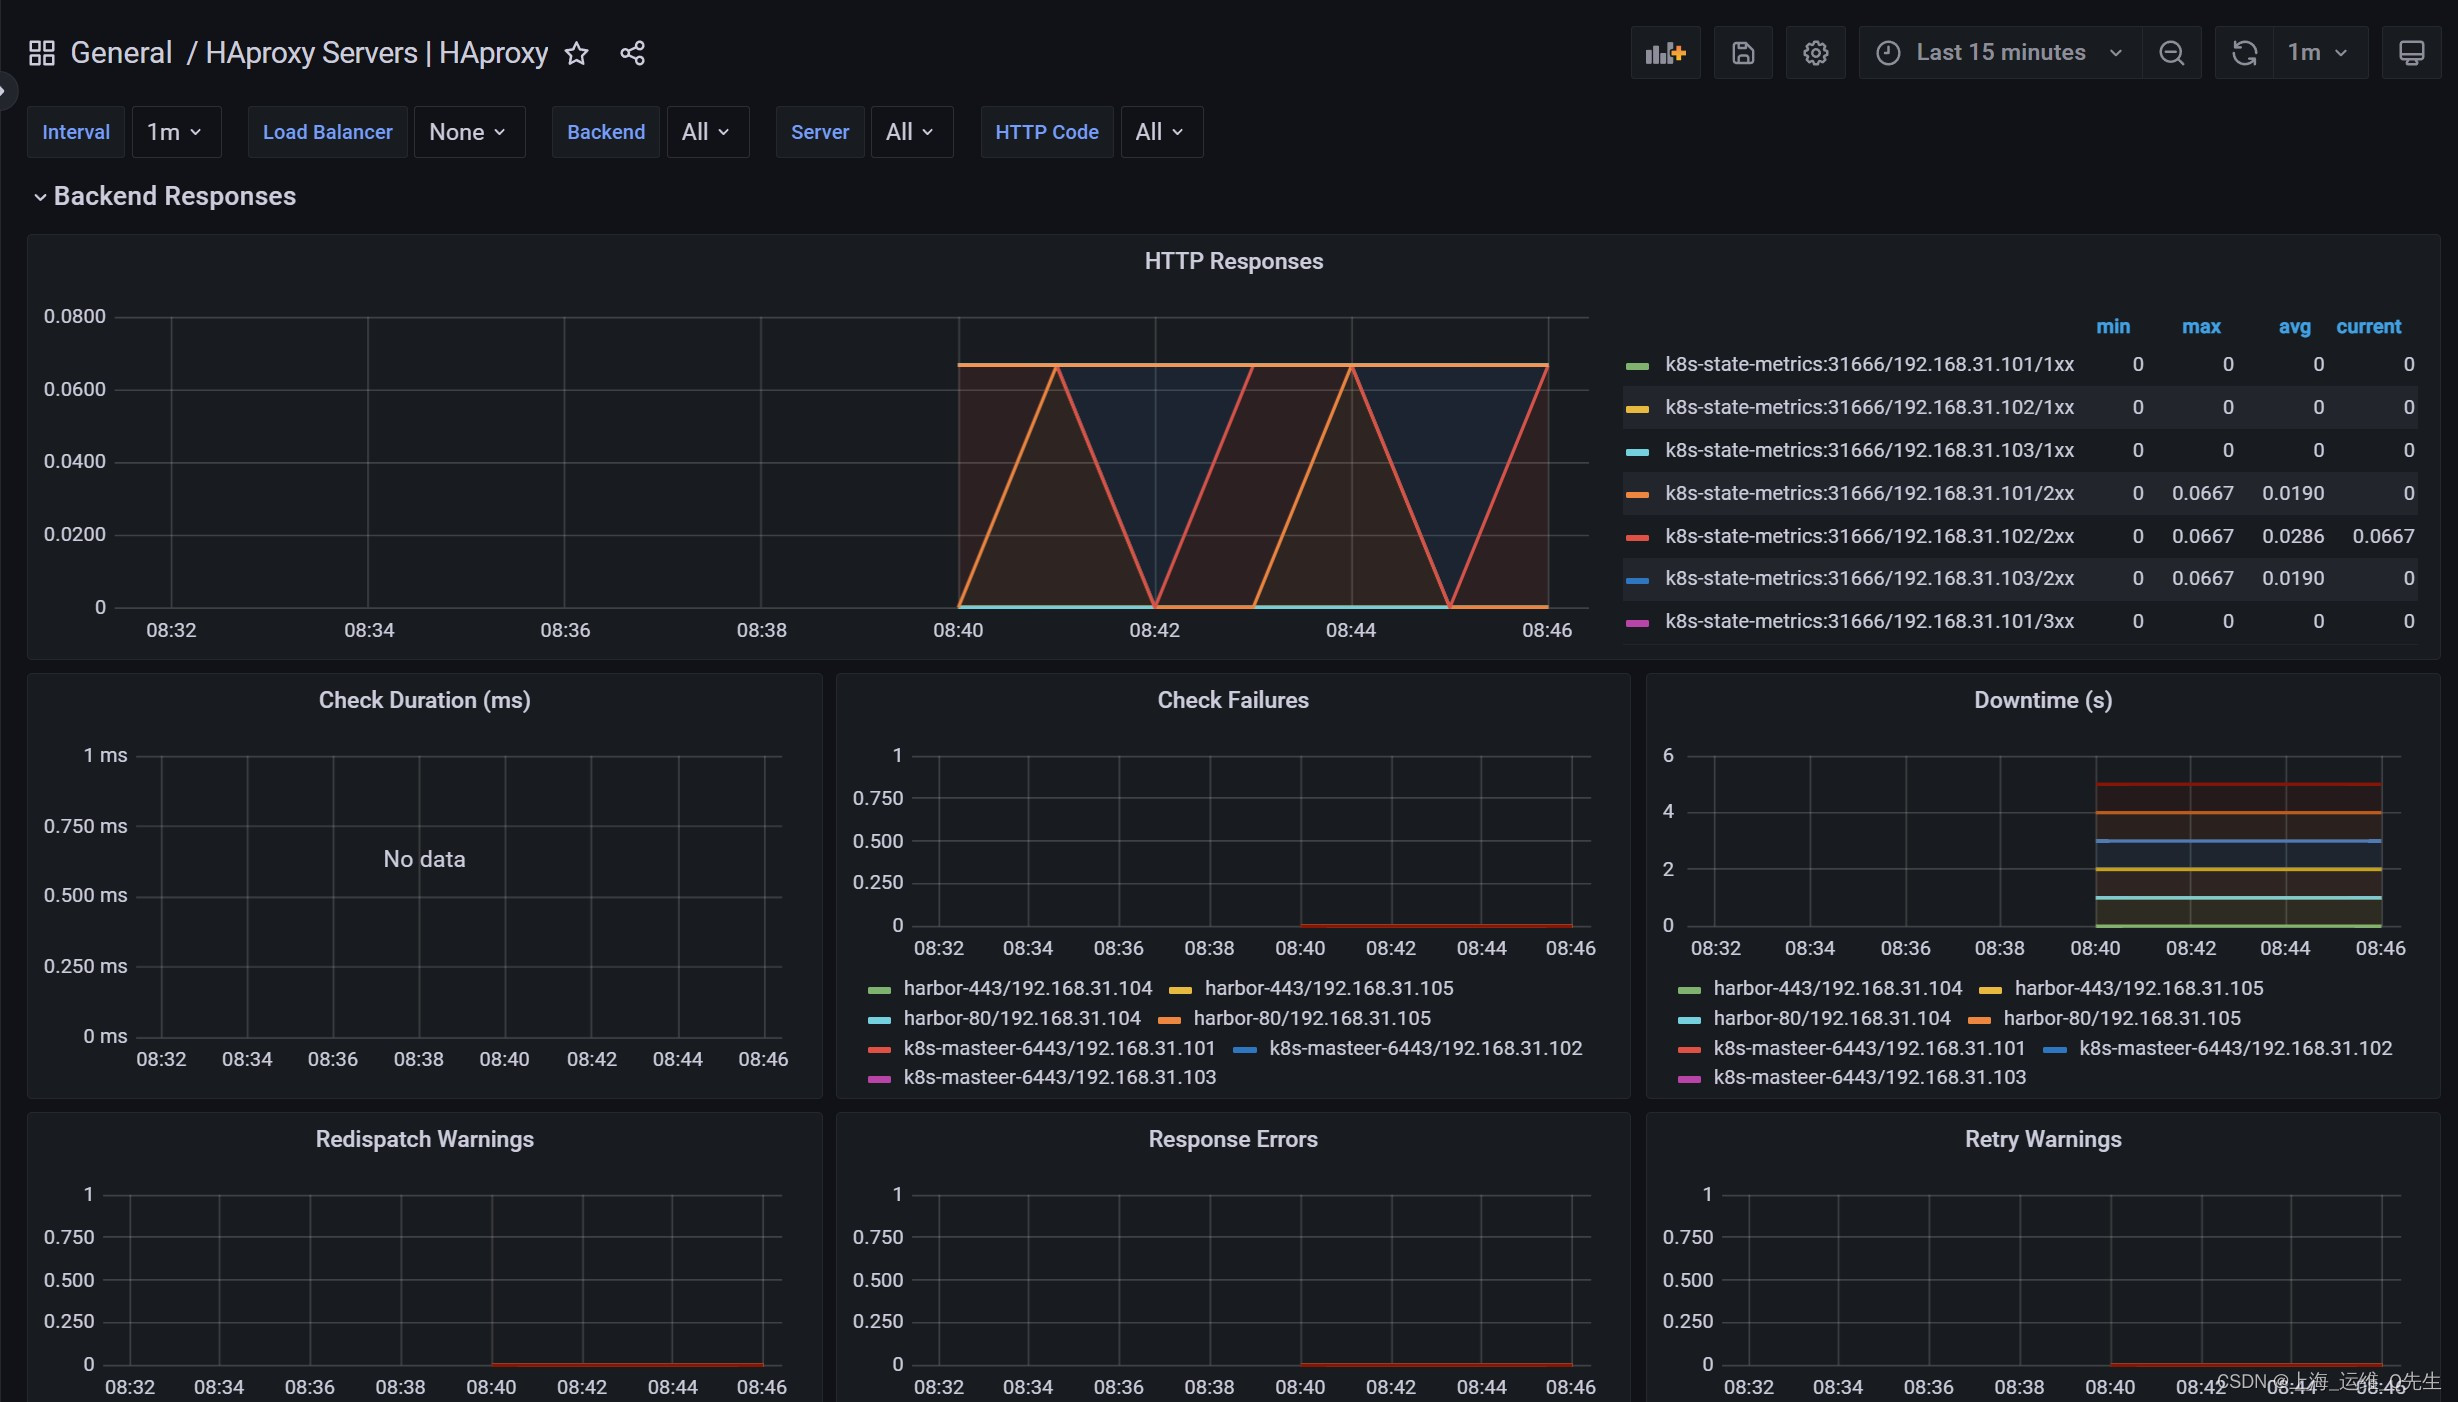The width and height of the screenshot is (2458, 1402).
Task: Open the 1m auto-refresh interval dropdown
Action: point(2319,53)
